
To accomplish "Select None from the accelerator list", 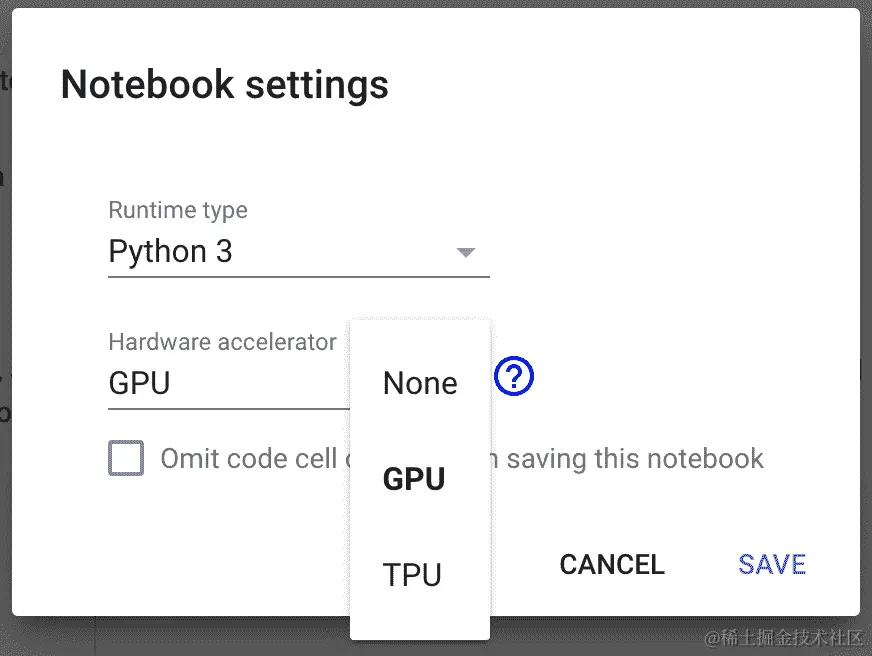I will pyautogui.click(x=420, y=383).
